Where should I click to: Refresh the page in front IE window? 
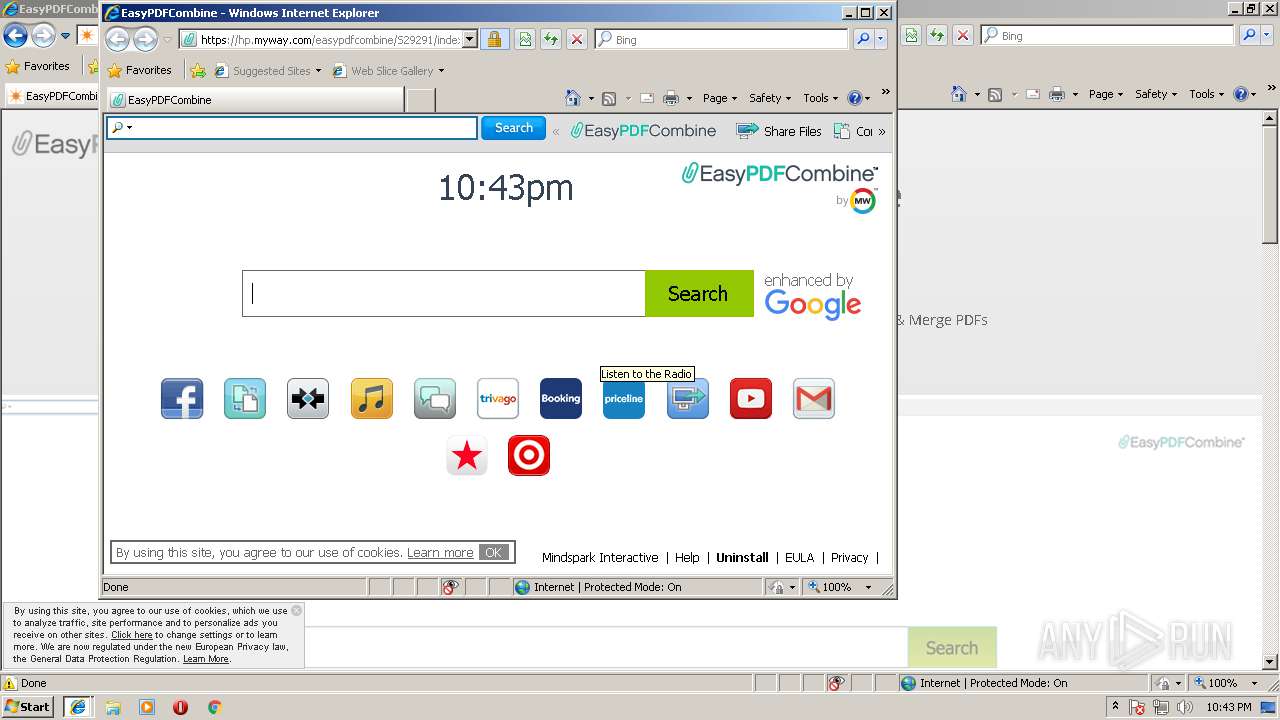click(551, 40)
